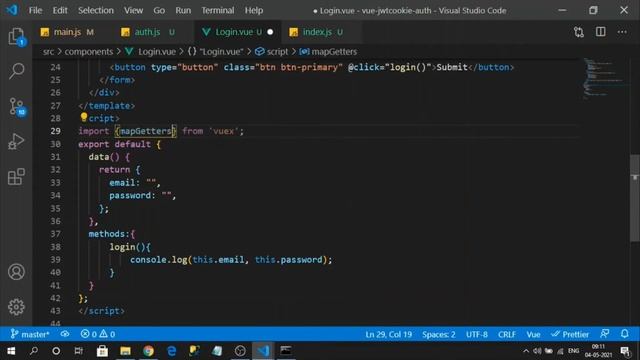This screenshot has height=360, width=640.
Task: Place cursor on the mapGetters import
Action: (146, 131)
